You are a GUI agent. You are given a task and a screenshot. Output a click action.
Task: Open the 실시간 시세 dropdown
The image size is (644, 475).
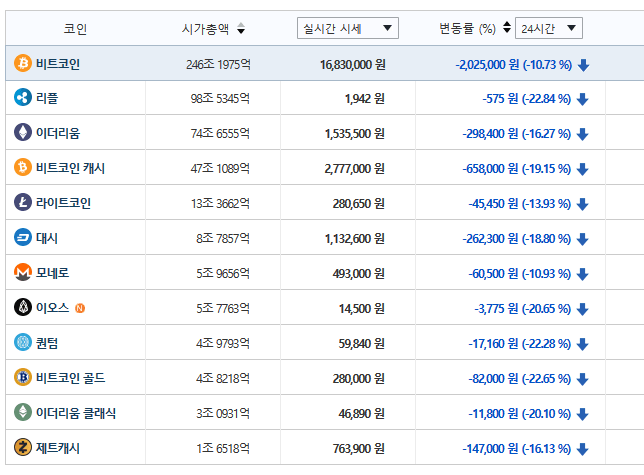348,28
